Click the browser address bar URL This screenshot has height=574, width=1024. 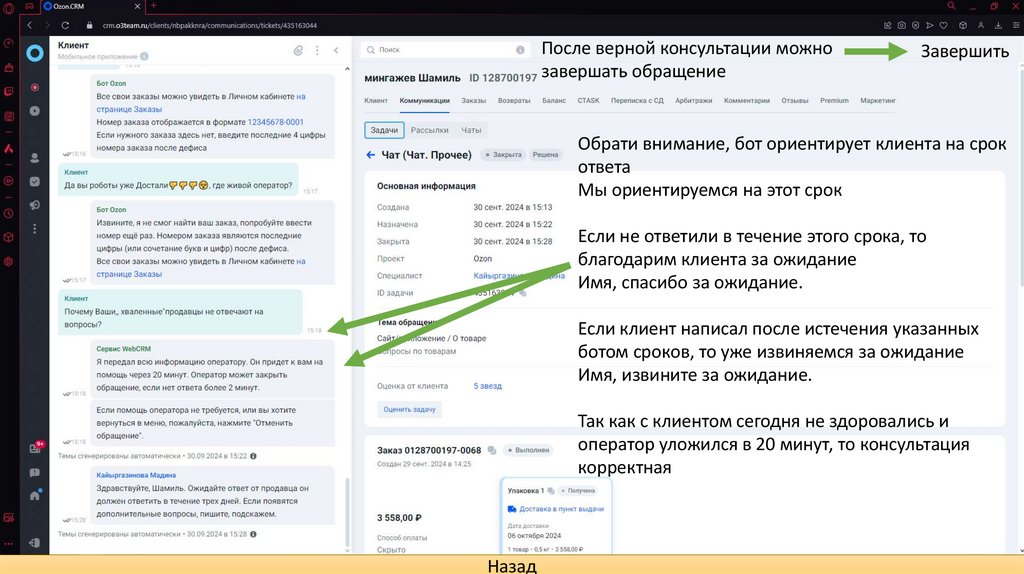[x=210, y=25]
